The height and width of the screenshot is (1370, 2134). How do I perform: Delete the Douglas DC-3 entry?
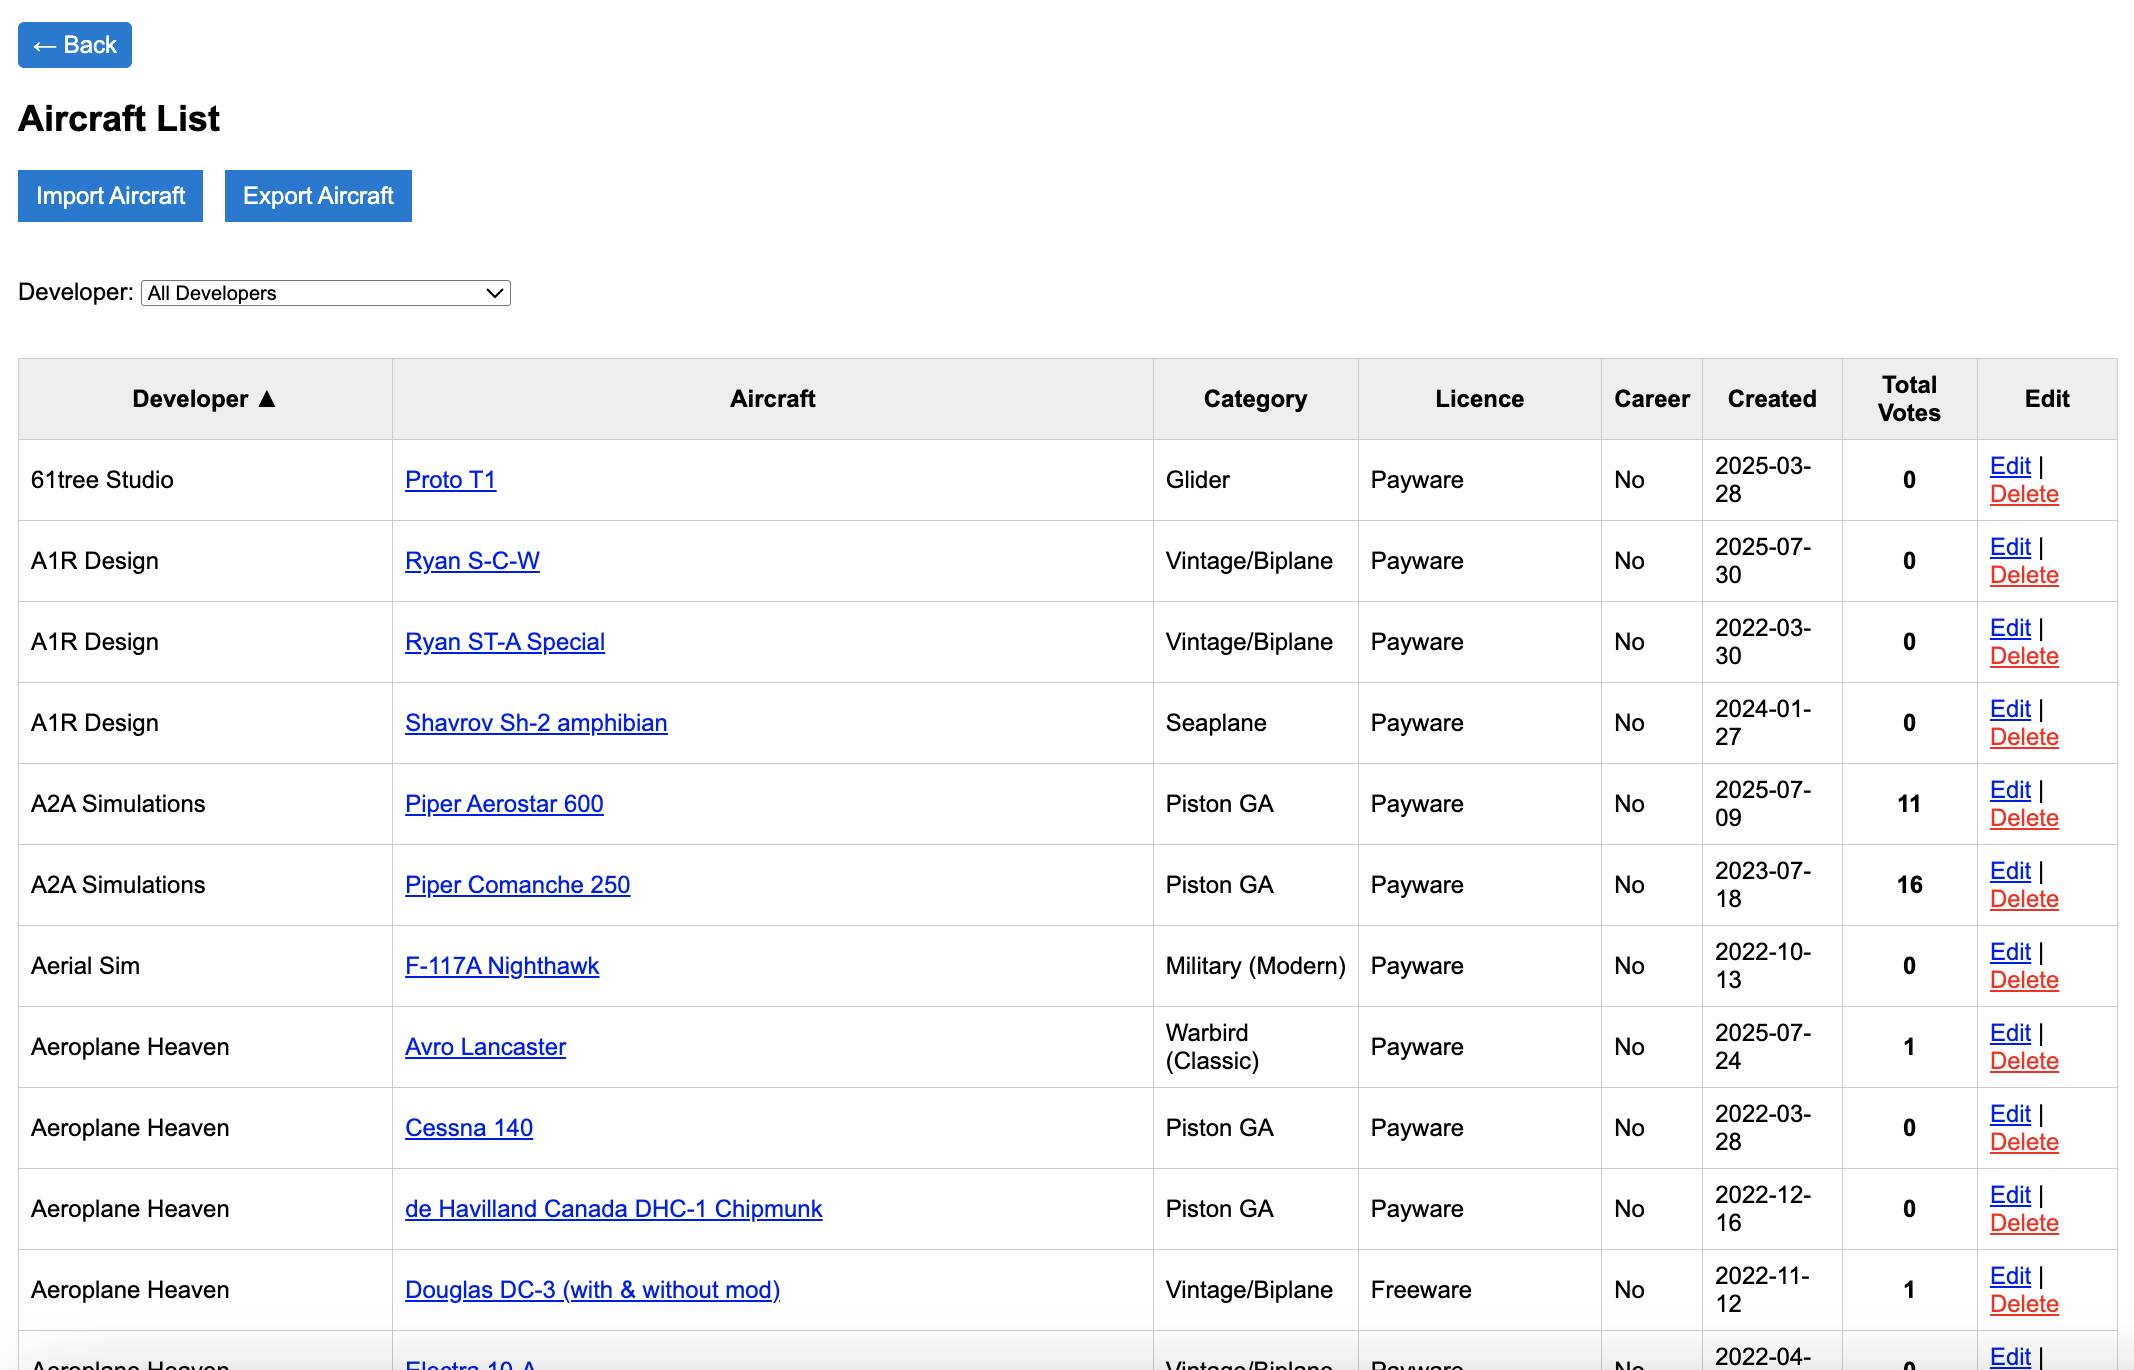click(x=2023, y=1305)
